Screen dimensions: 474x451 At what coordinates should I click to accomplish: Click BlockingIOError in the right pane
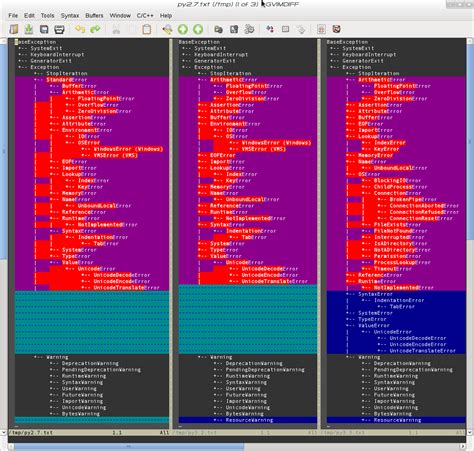coord(397,181)
